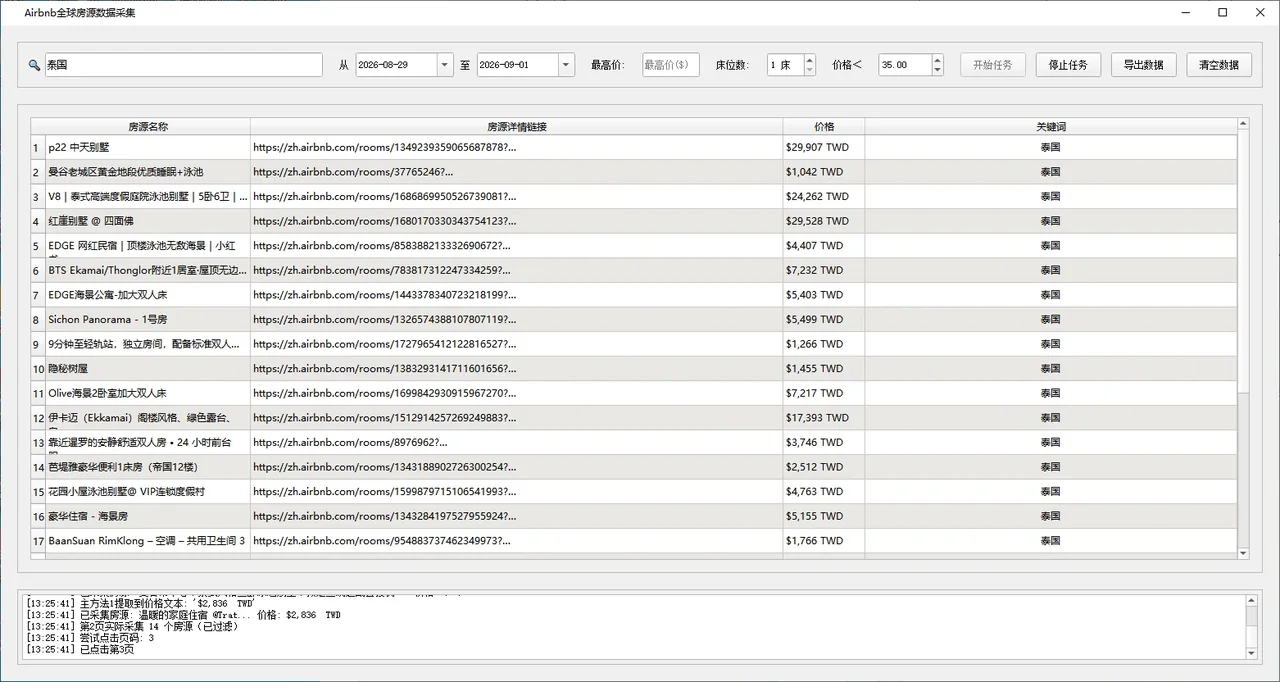The width and height of the screenshot is (1280, 682).
Task: Select listing EDGE海景公寓-加大双人床
Action: 148,295
